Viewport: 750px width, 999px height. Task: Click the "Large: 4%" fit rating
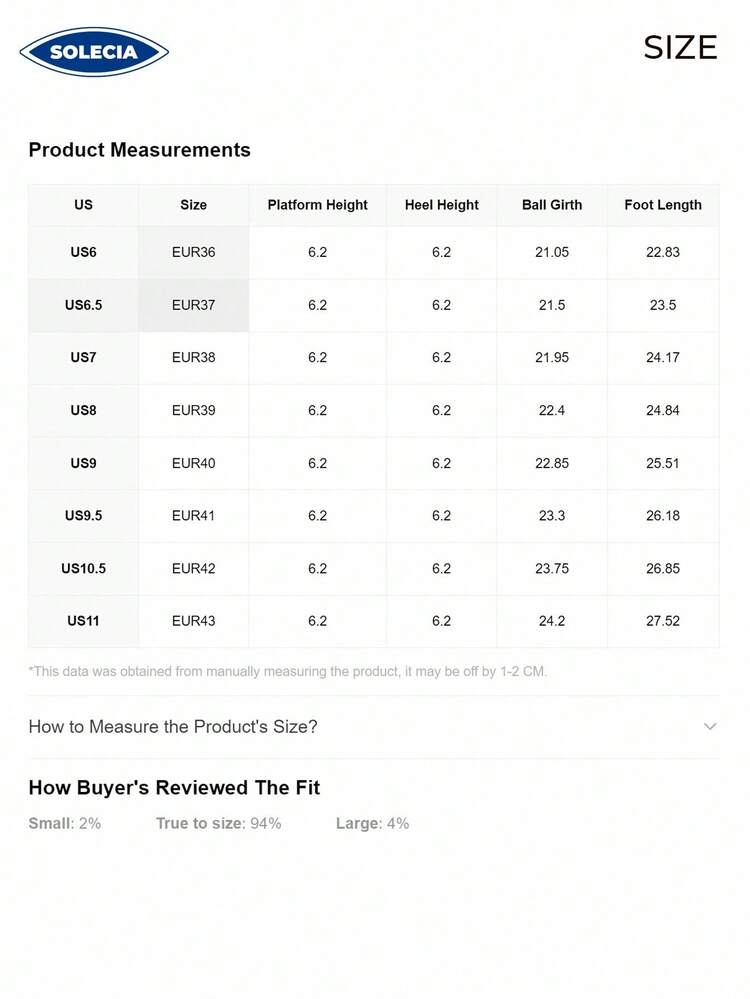(372, 824)
